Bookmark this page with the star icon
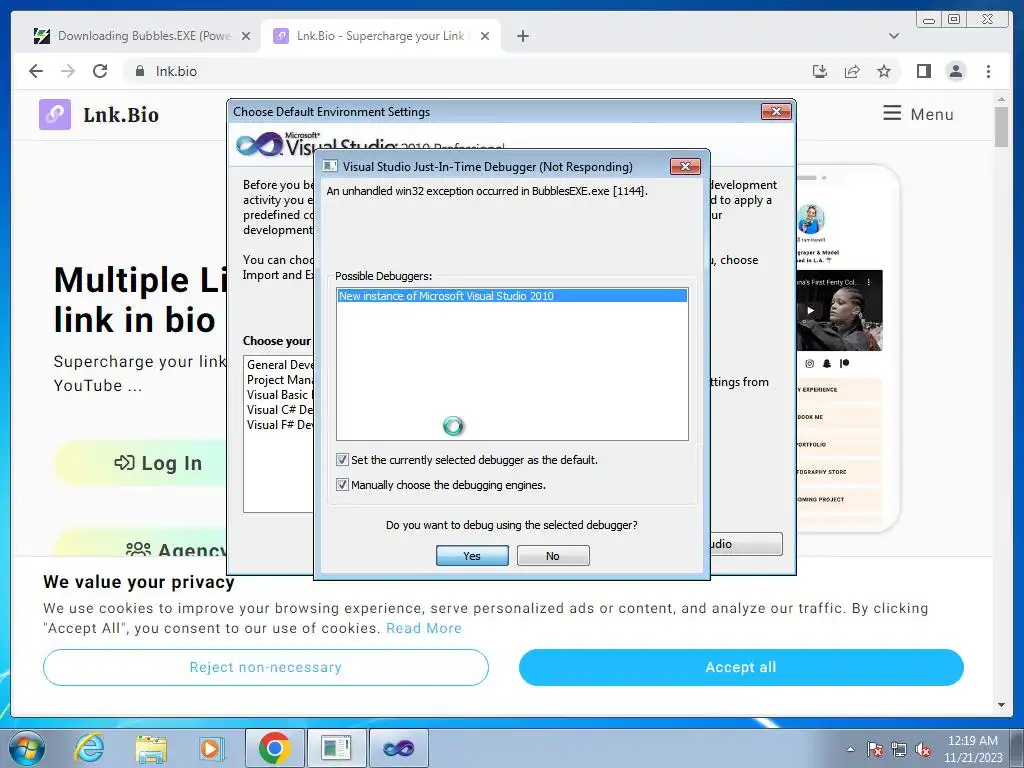The height and width of the screenshot is (768, 1024). (884, 71)
